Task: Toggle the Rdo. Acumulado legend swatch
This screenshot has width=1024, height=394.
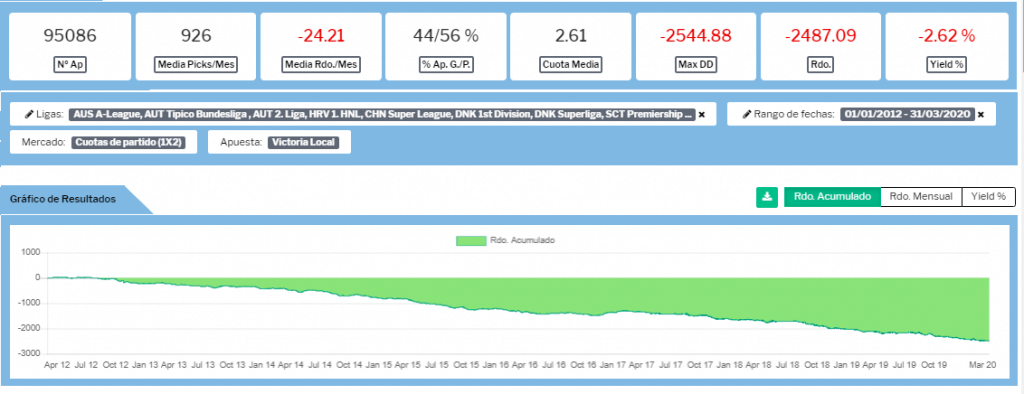Action: point(471,240)
